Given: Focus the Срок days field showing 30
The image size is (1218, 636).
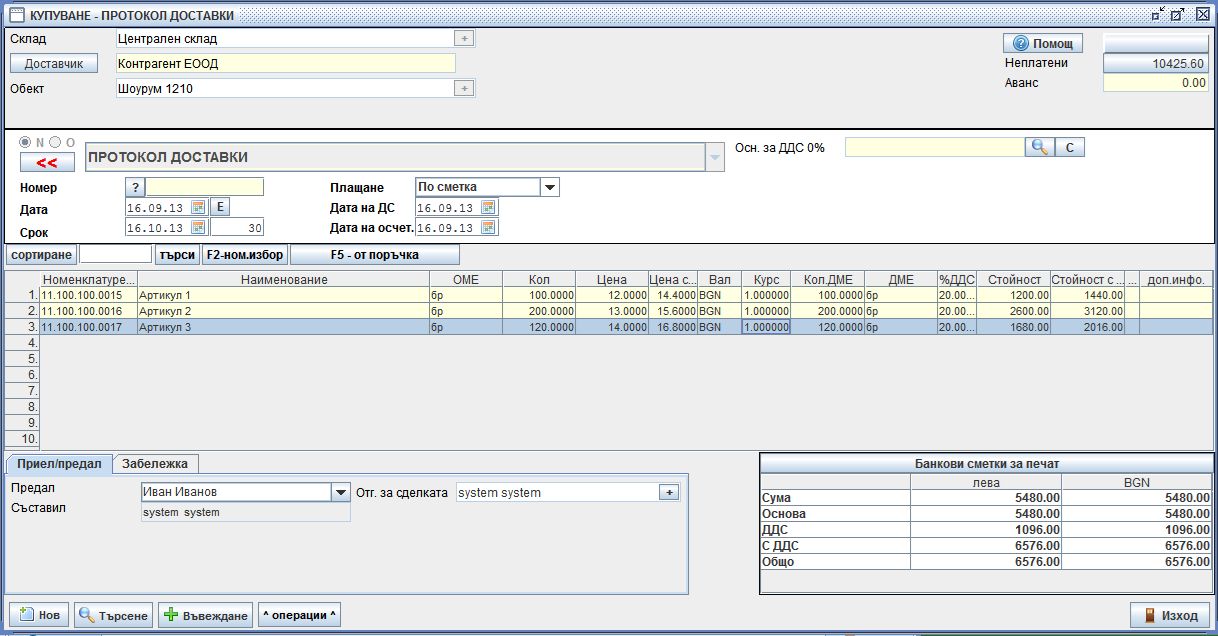Looking at the screenshot, I should (x=237, y=227).
